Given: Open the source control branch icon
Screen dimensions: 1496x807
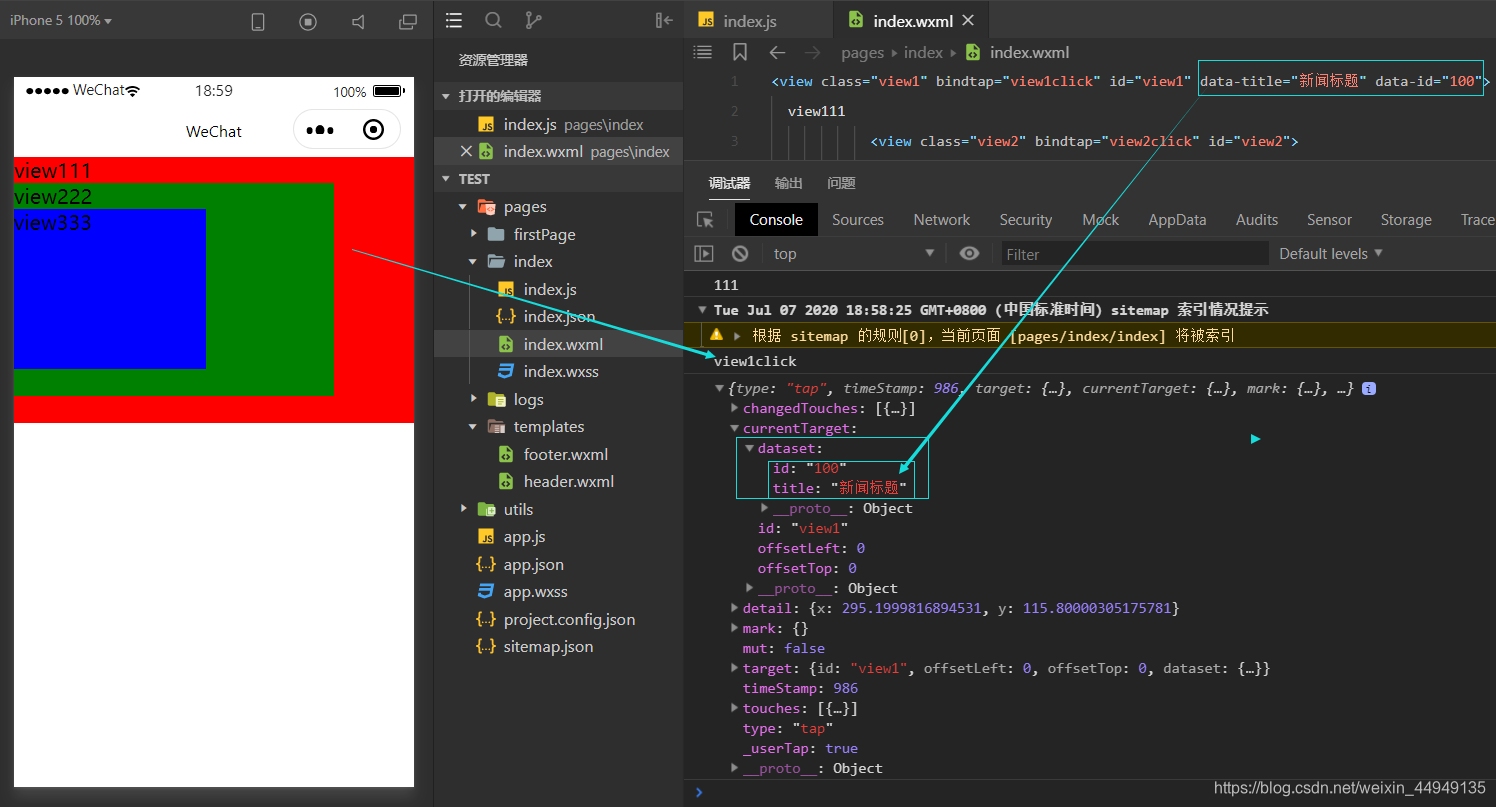Looking at the screenshot, I should pyautogui.click(x=533, y=20).
